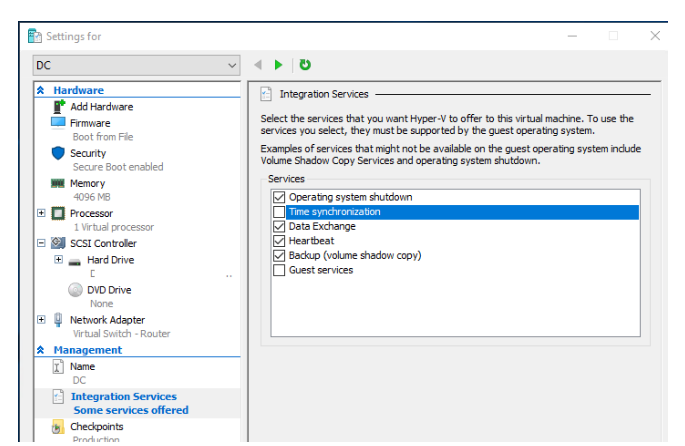This screenshot has width=685, height=446.
Task: Select the Memory settings item
Action: (x=87, y=183)
